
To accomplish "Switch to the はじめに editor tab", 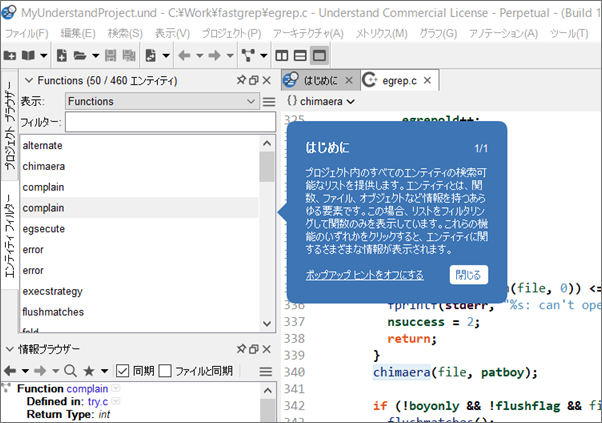I will (321, 81).
